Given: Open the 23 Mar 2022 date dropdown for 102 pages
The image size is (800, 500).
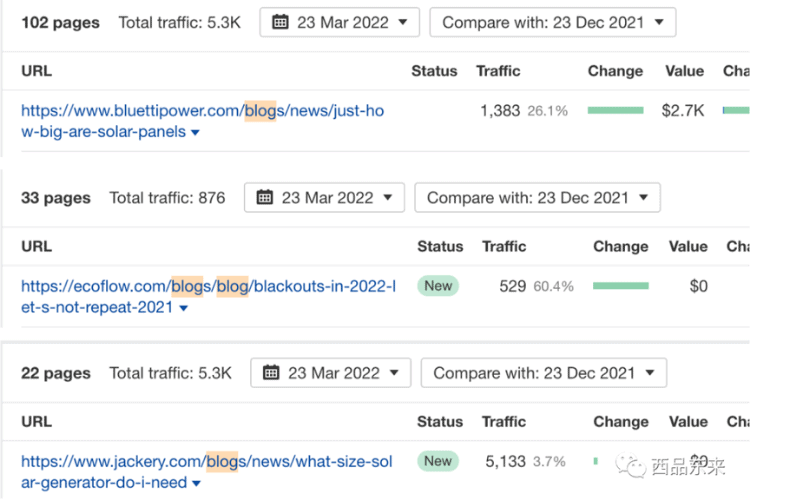Looking at the screenshot, I should [x=339, y=22].
